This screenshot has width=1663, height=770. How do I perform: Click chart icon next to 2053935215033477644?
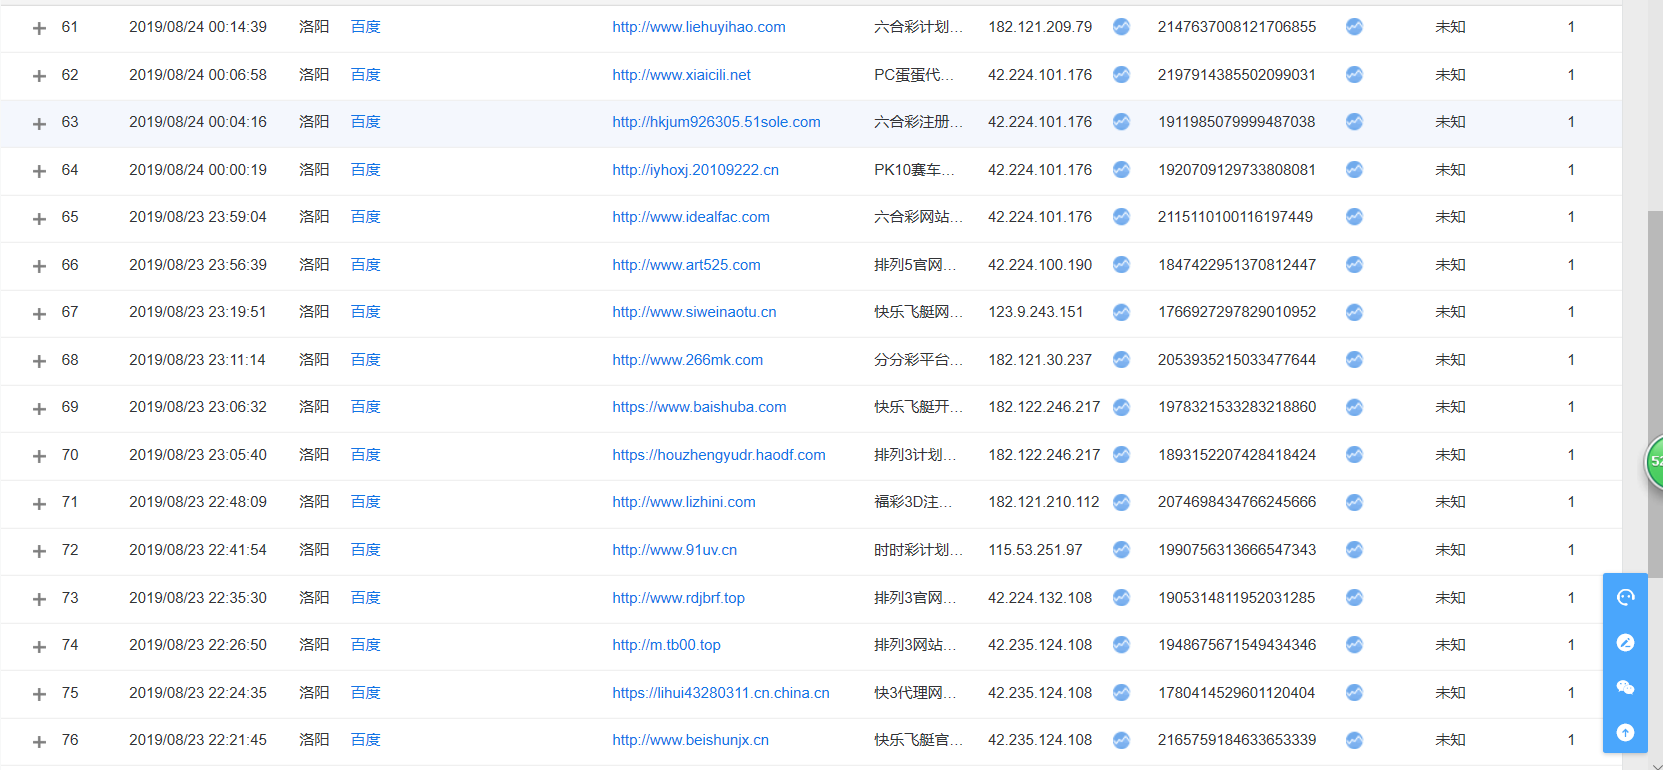[x=1354, y=360]
